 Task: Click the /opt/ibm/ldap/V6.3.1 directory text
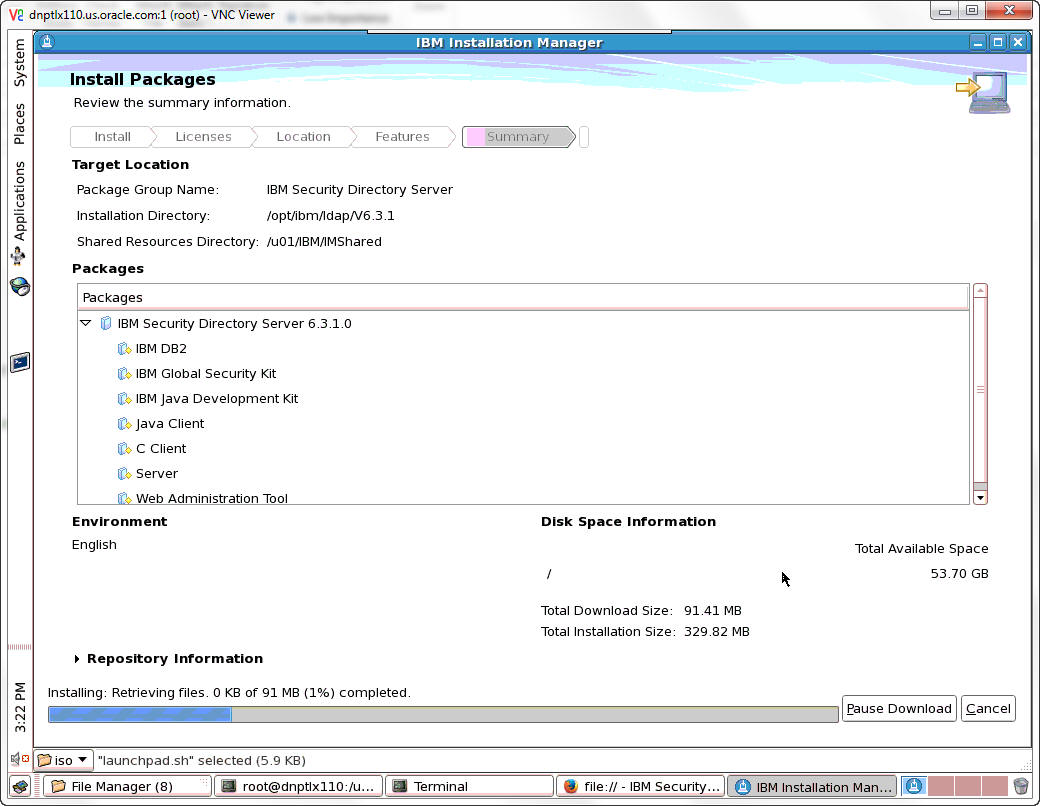tap(330, 216)
